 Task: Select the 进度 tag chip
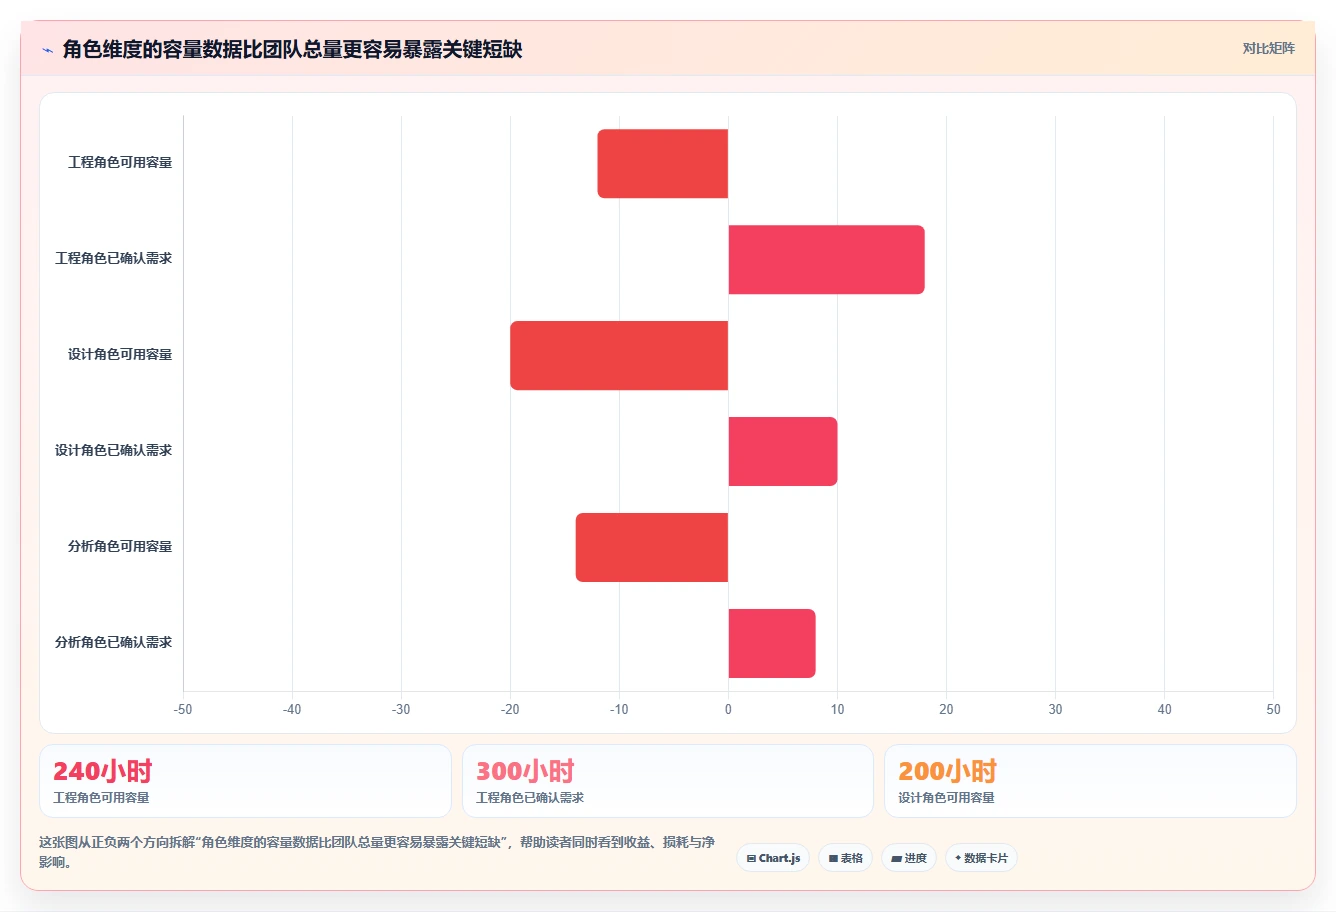pyautogui.click(x=908, y=858)
